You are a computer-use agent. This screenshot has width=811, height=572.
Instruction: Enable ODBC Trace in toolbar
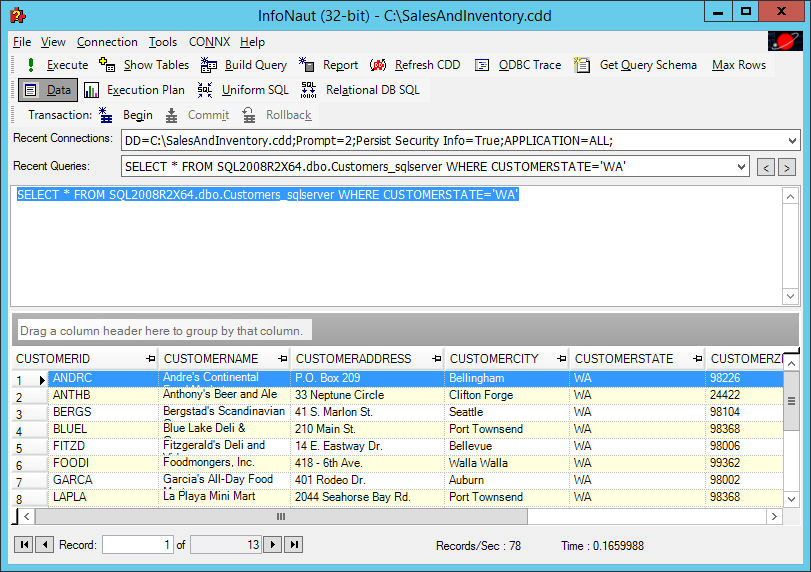(x=482, y=65)
